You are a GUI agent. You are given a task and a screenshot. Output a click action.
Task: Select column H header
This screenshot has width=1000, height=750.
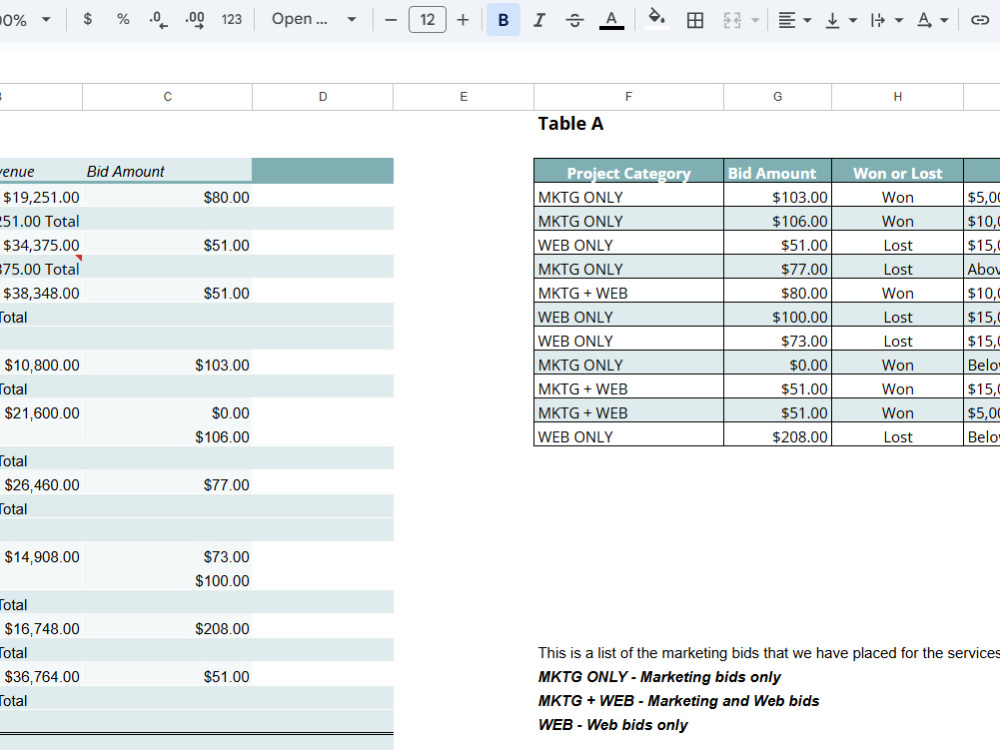pos(897,96)
